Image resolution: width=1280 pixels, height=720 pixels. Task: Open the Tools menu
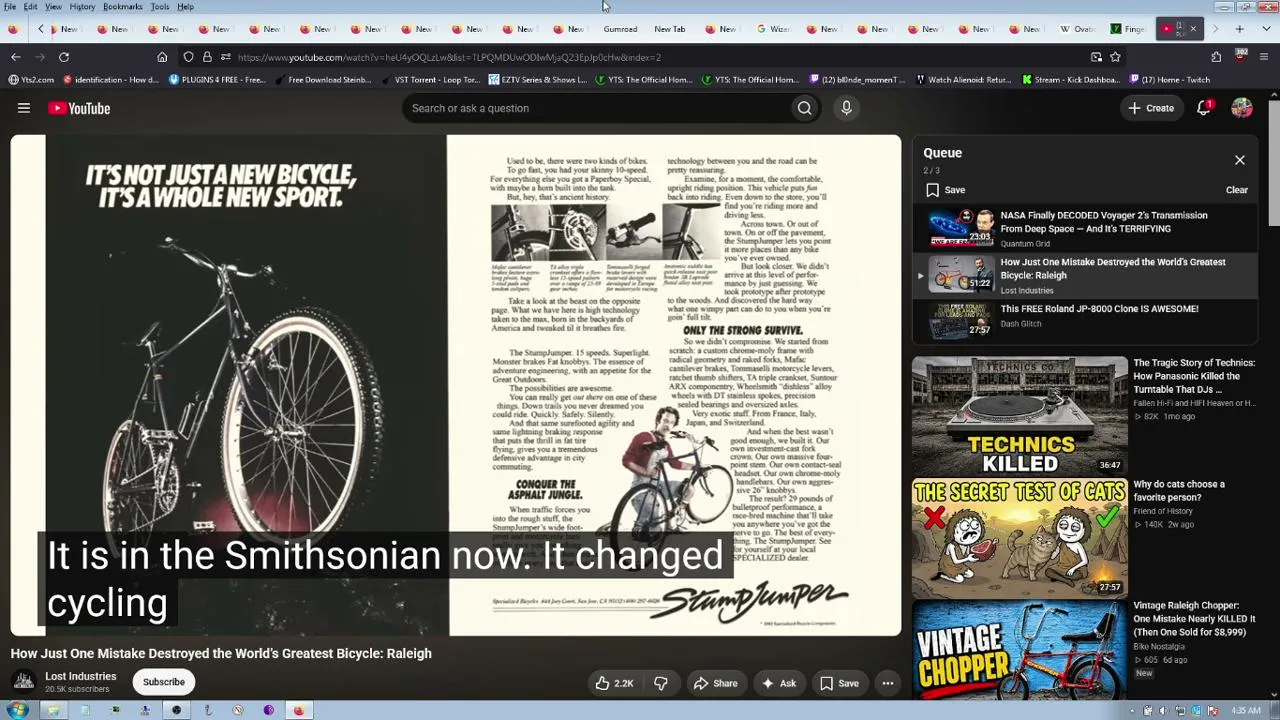tap(160, 7)
